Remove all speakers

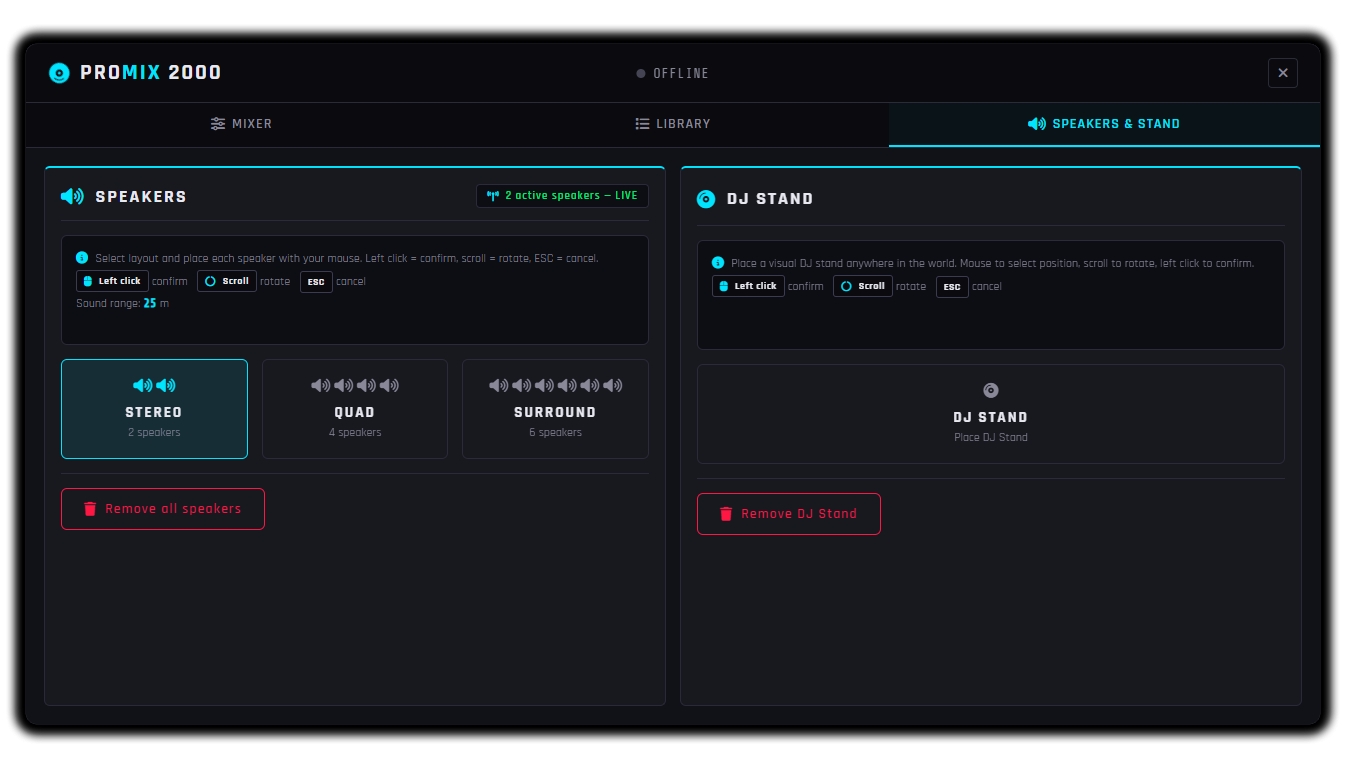point(163,509)
